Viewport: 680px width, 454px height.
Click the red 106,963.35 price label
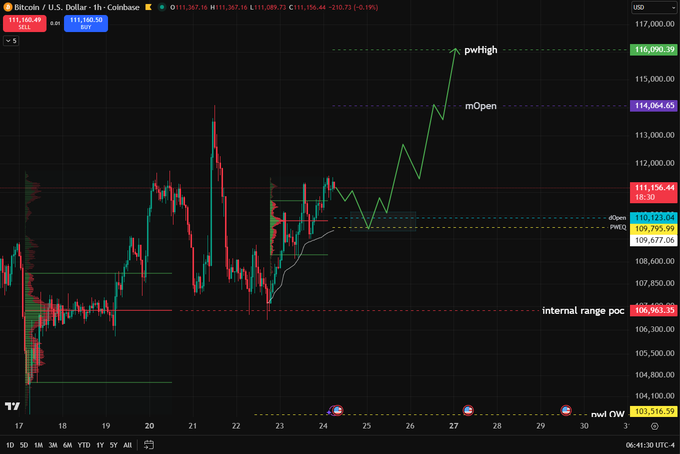[x=654, y=310]
